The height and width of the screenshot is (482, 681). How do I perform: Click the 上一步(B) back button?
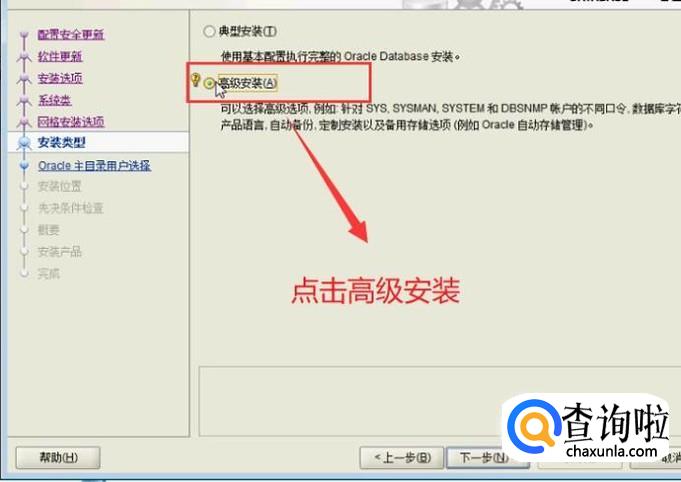coord(402,458)
